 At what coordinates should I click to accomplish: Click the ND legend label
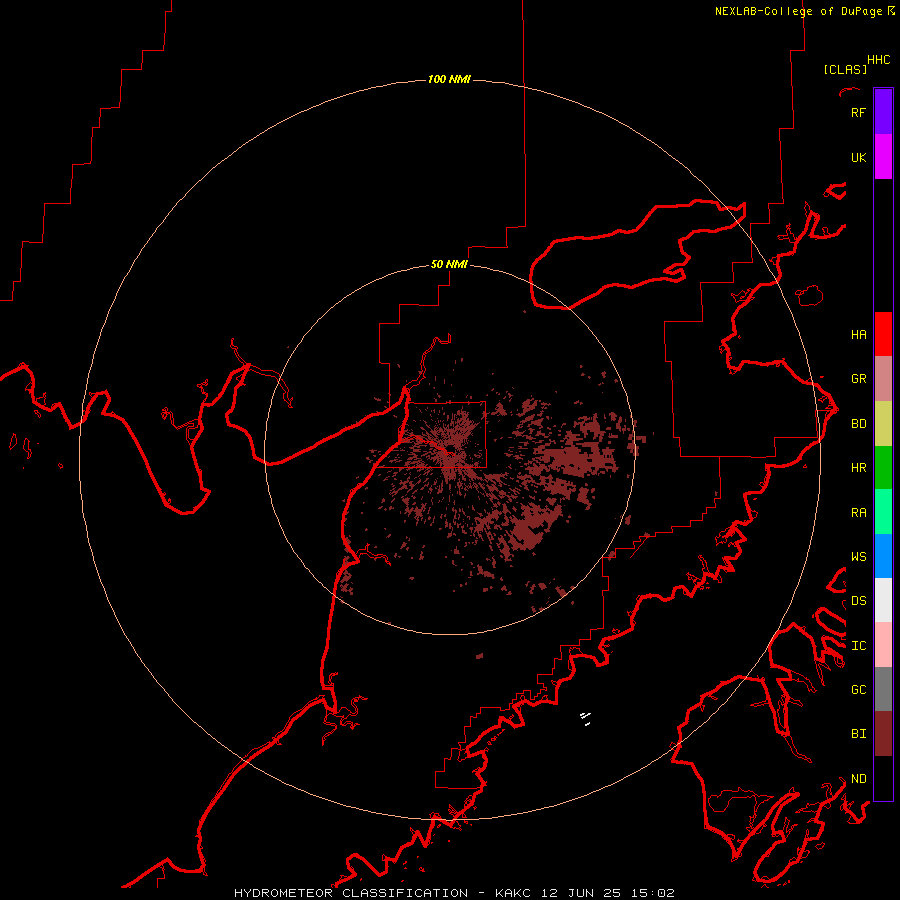click(858, 779)
